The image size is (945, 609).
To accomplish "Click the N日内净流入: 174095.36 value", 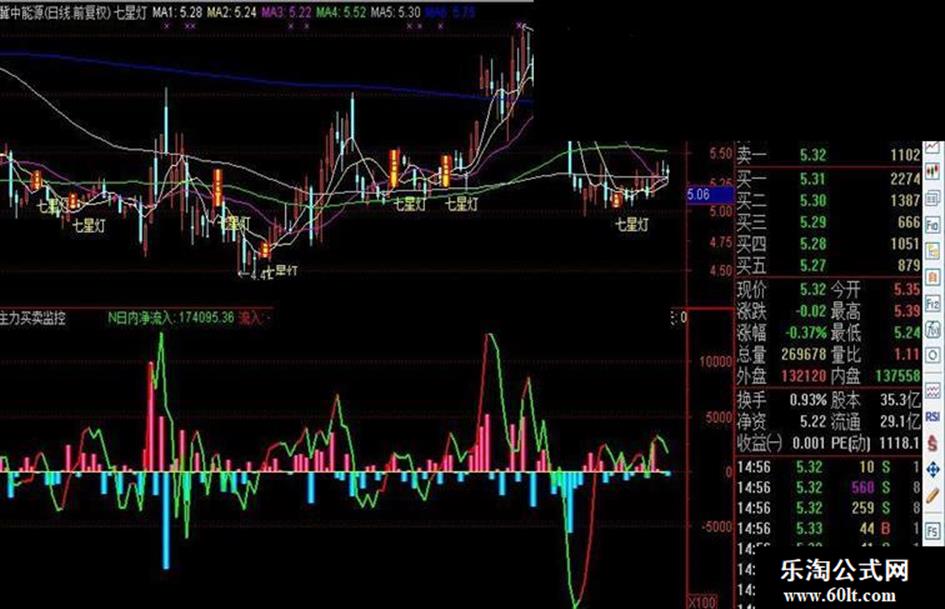I will point(171,318).
